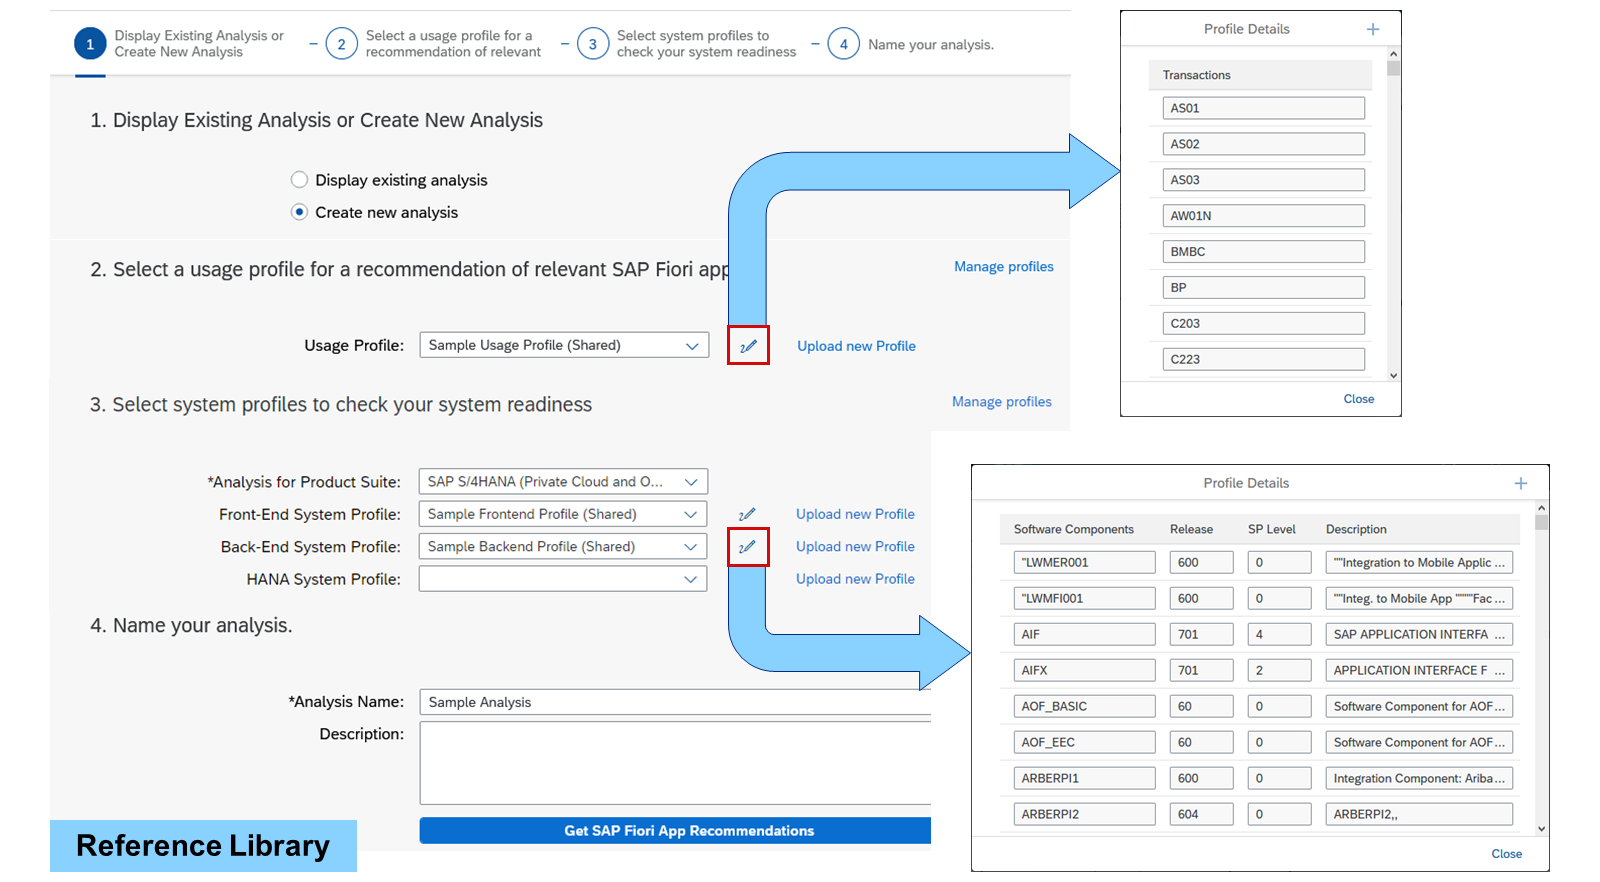Image resolution: width=1600 pixels, height=882 pixels.
Task: Click the AS01 transaction field
Action: (1264, 108)
